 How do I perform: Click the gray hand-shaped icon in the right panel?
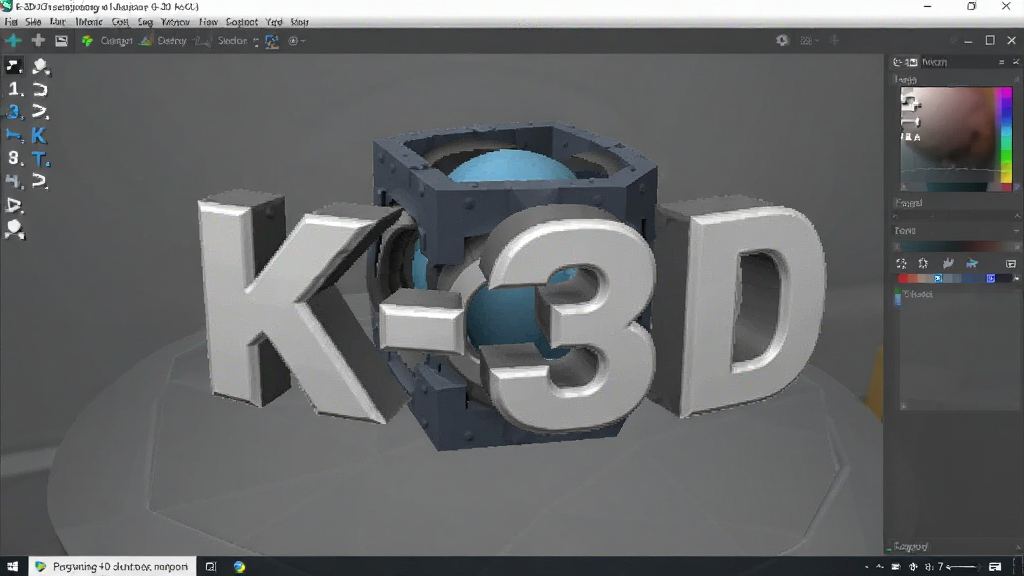948,263
